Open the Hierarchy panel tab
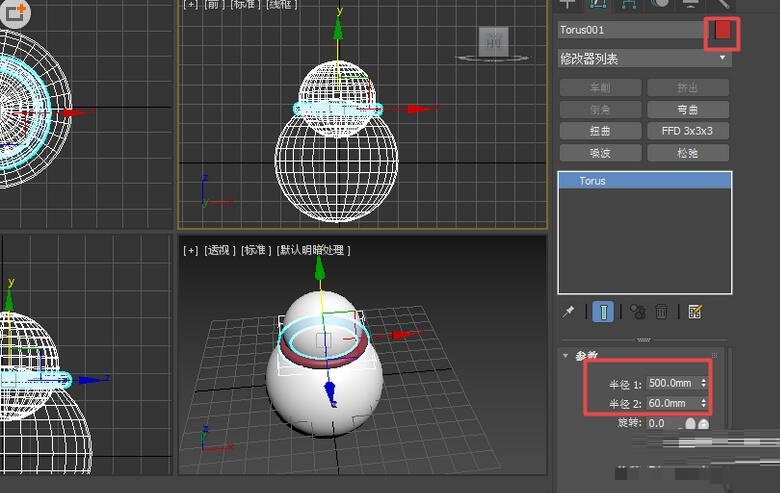This screenshot has height=493, width=780. point(629,4)
